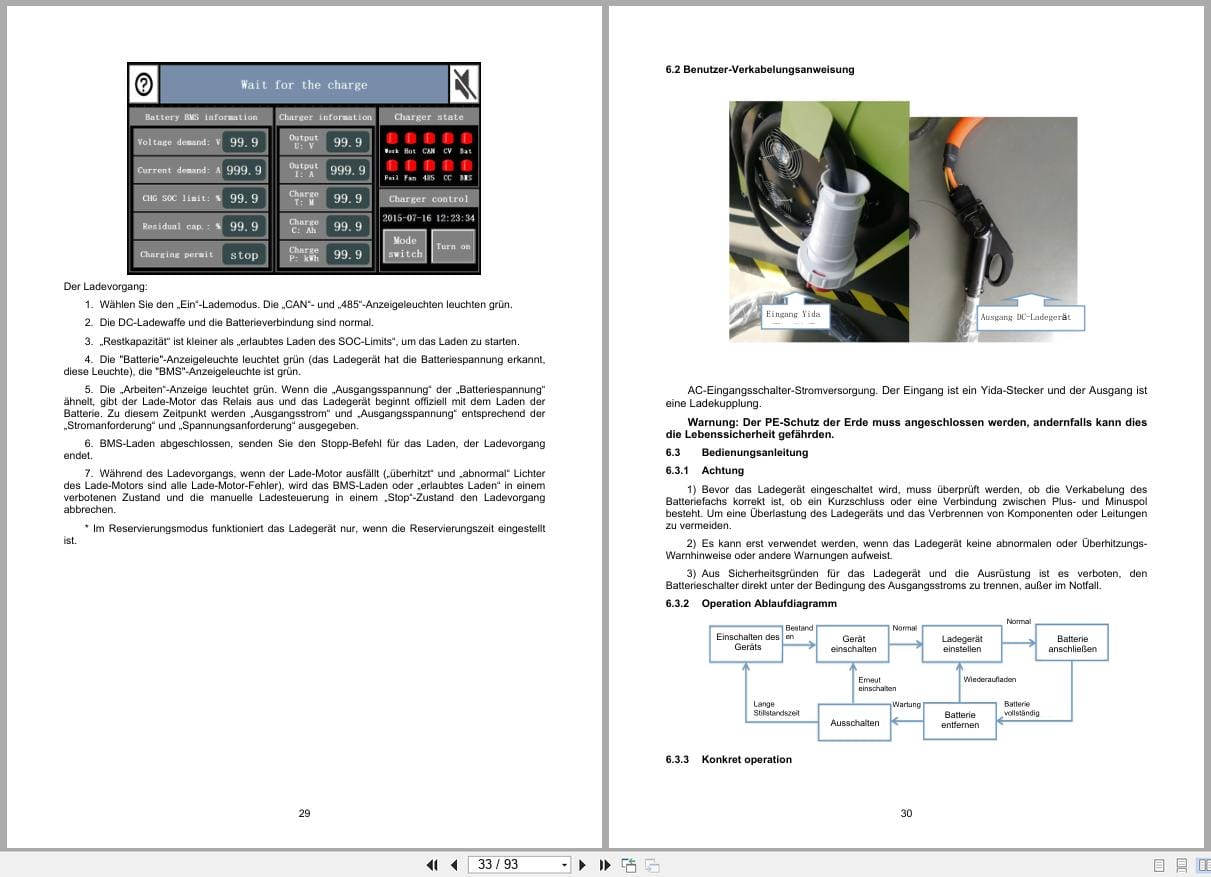1211x877 pixels.
Task: Toggle the BMS indicator light
Action: 466,165
